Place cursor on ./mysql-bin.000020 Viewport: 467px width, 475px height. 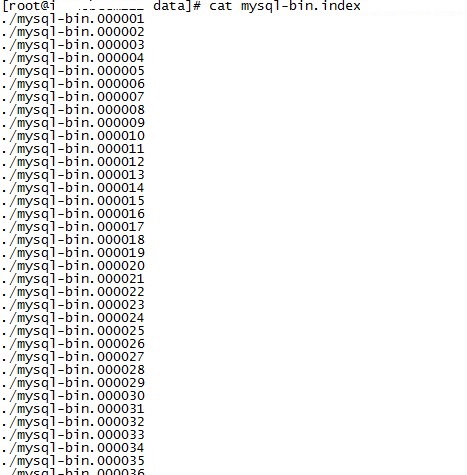point(73,266)
